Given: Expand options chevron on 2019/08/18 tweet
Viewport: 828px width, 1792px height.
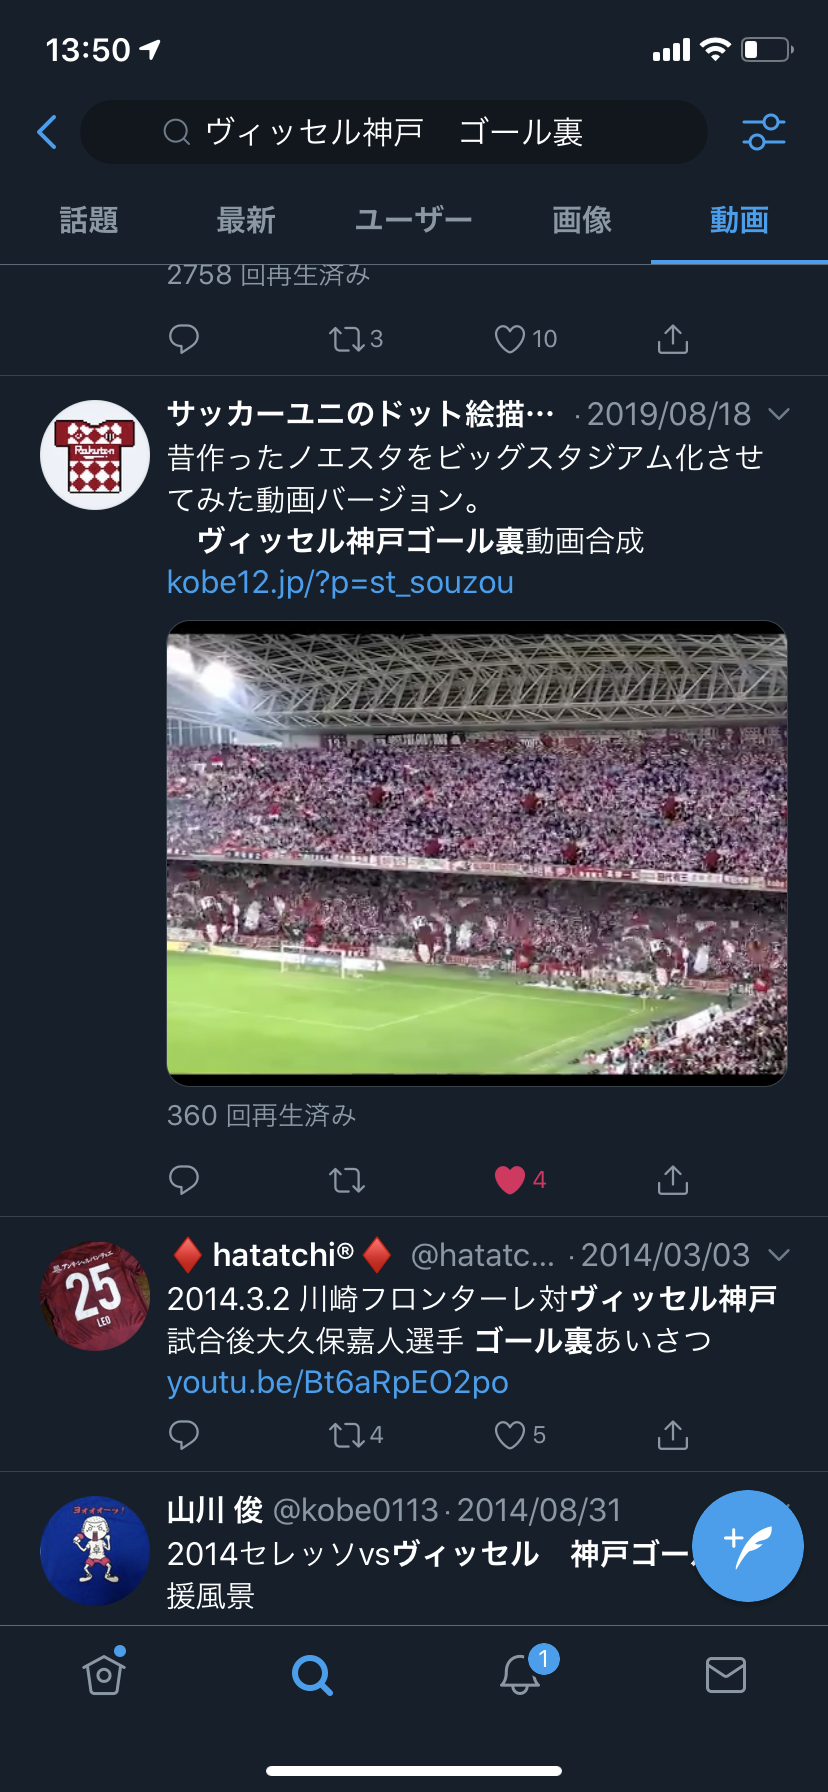Looking at the screenshot, I should [779, 414].
